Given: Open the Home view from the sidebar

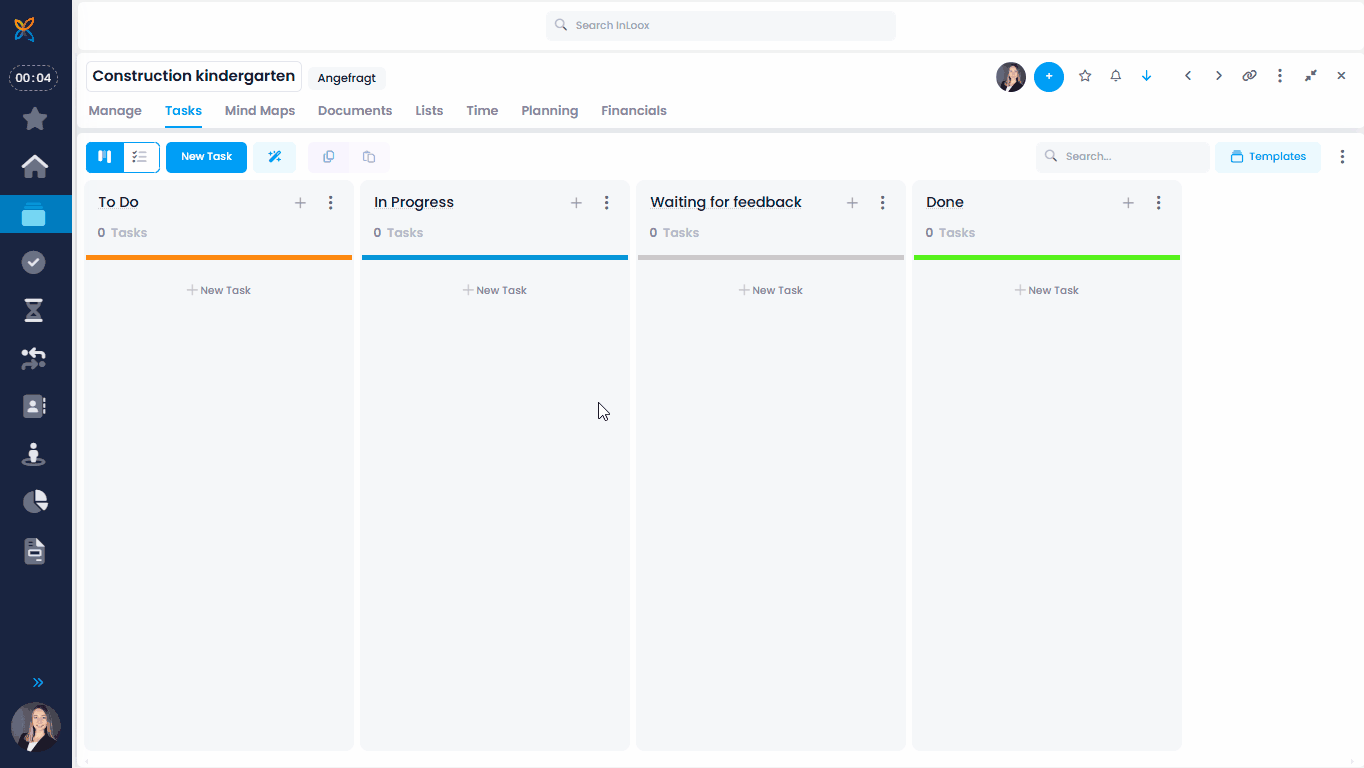Looking at the screenshot, I should (35, 166).
